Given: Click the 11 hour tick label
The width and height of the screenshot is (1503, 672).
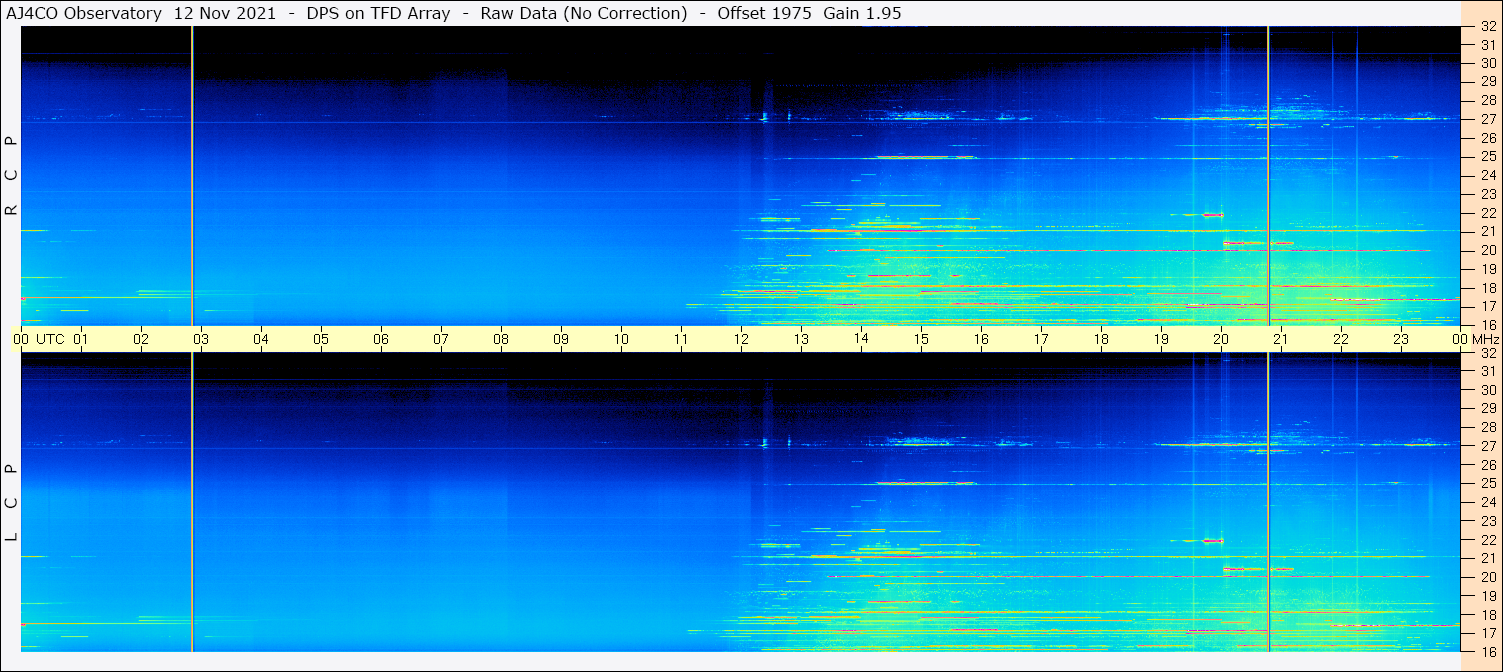Looking at the screenshot, I should (x=681, y=339).
